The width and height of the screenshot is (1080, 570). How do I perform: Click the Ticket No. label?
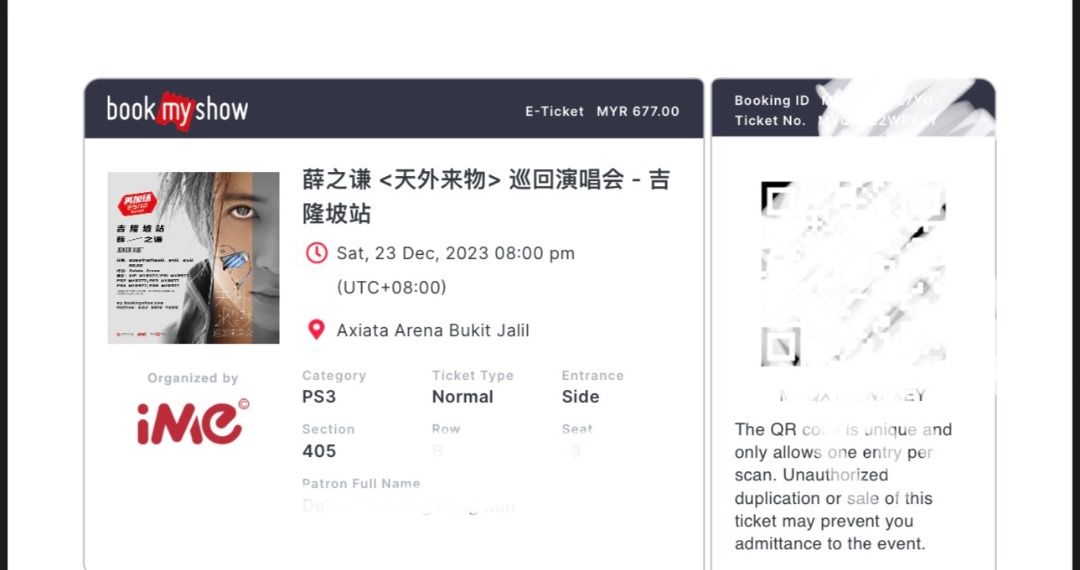point(769,120)
